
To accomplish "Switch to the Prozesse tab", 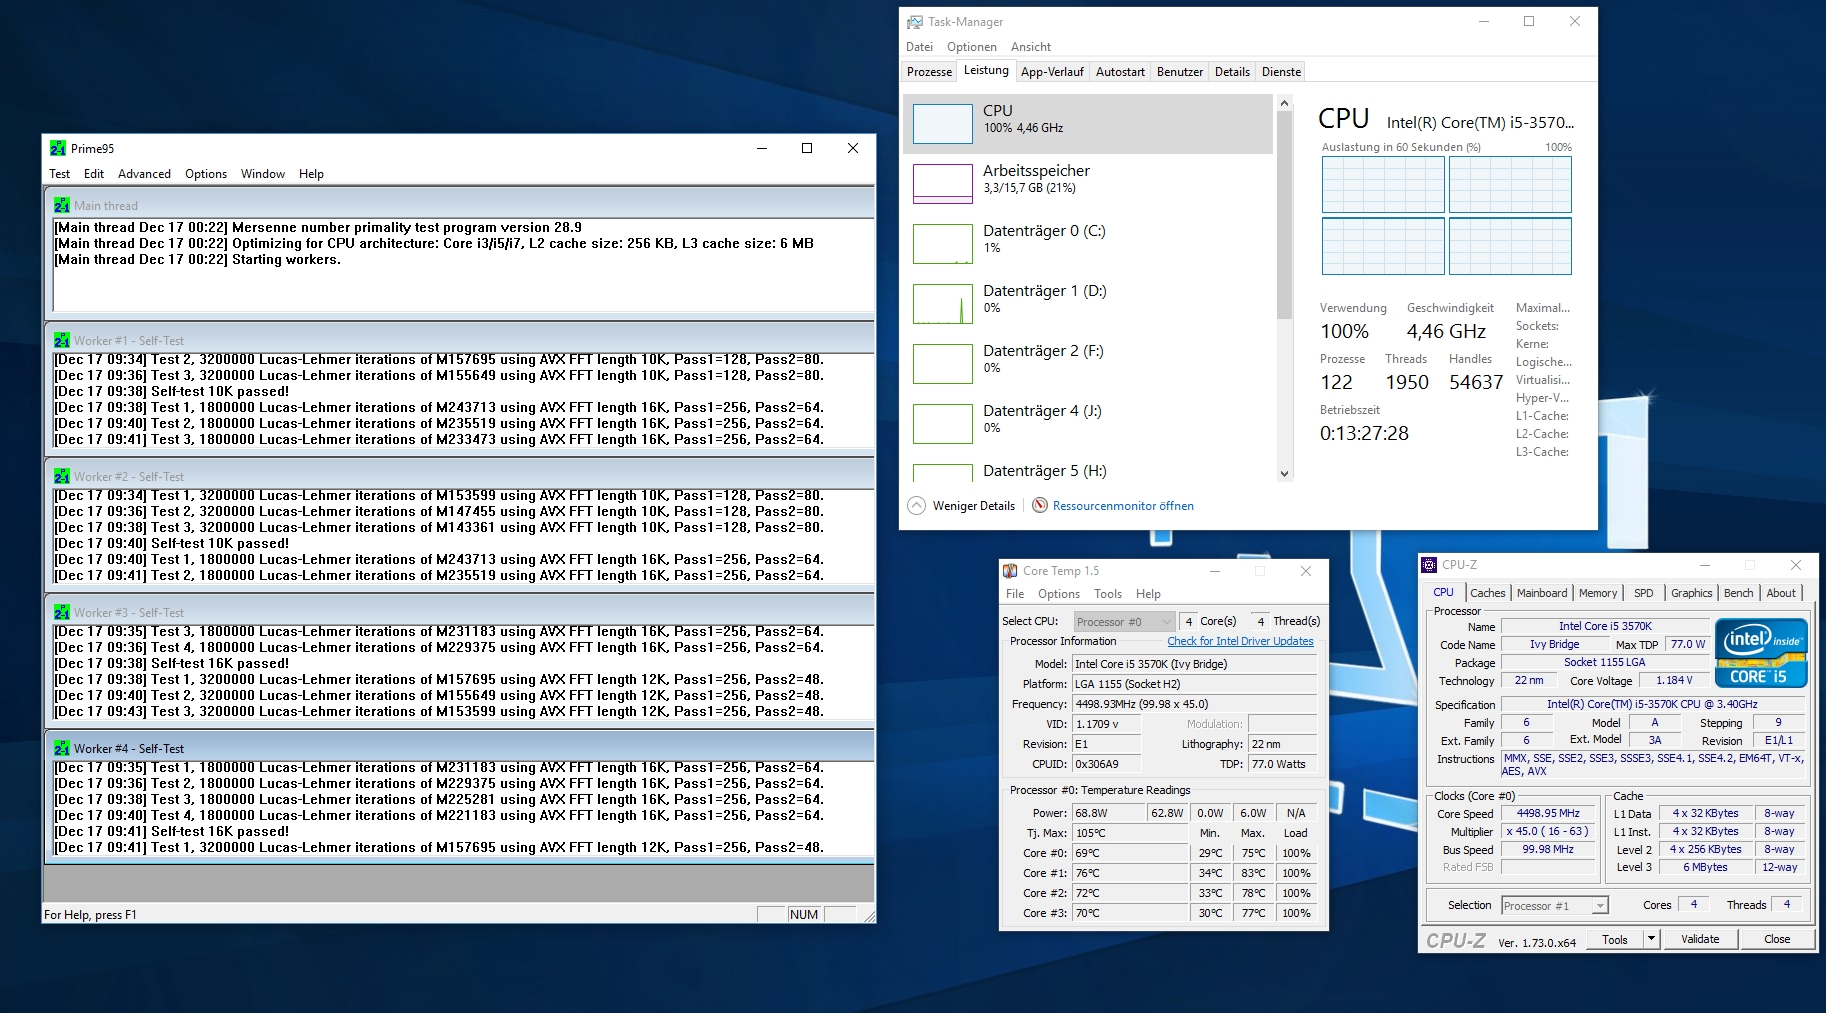I will pos(929,72).
